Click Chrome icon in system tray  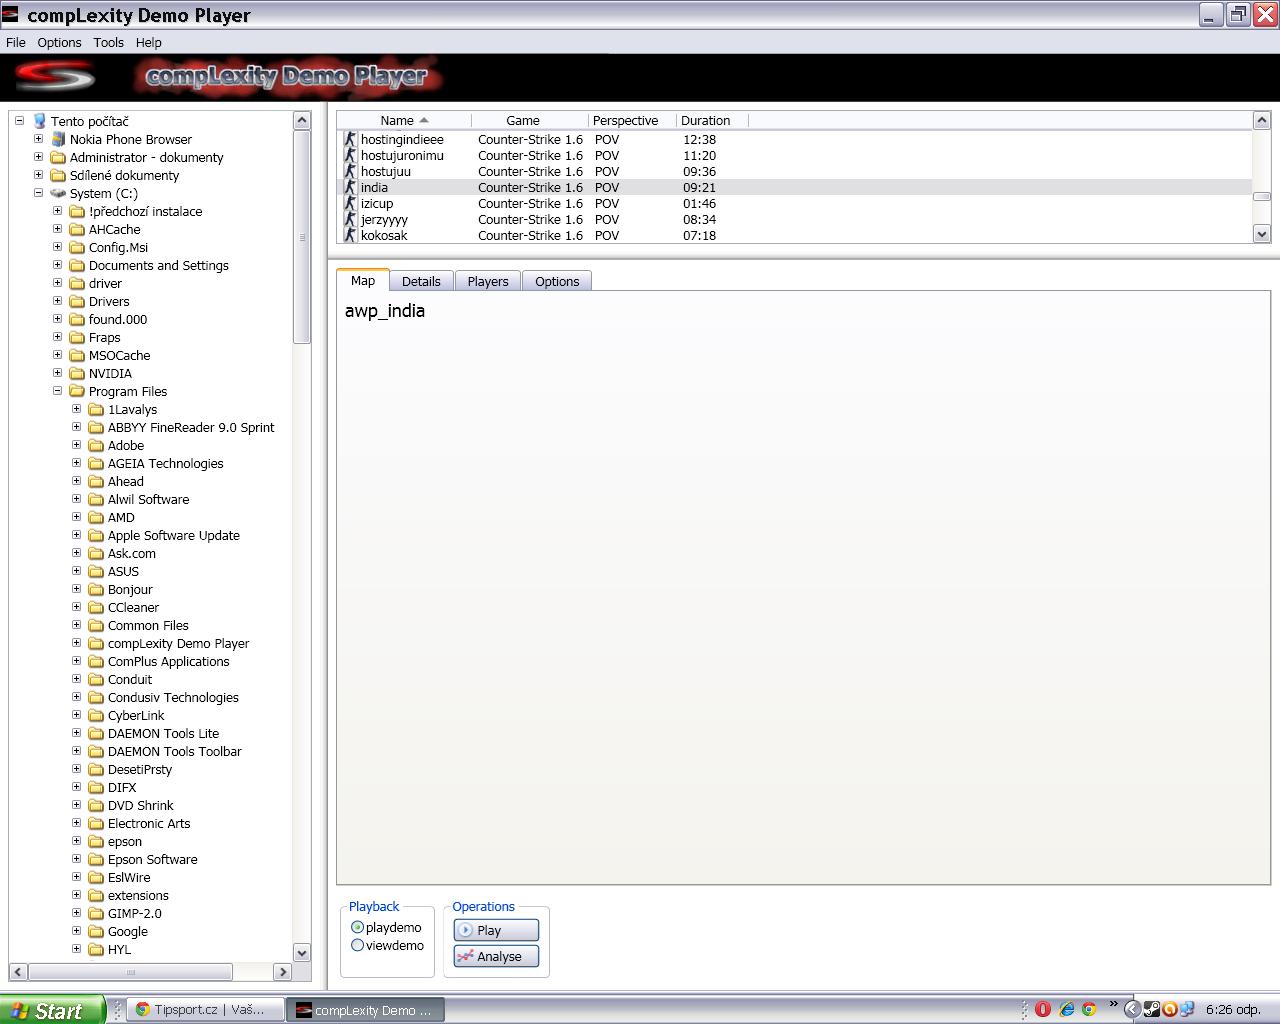pos(1088,1009)
